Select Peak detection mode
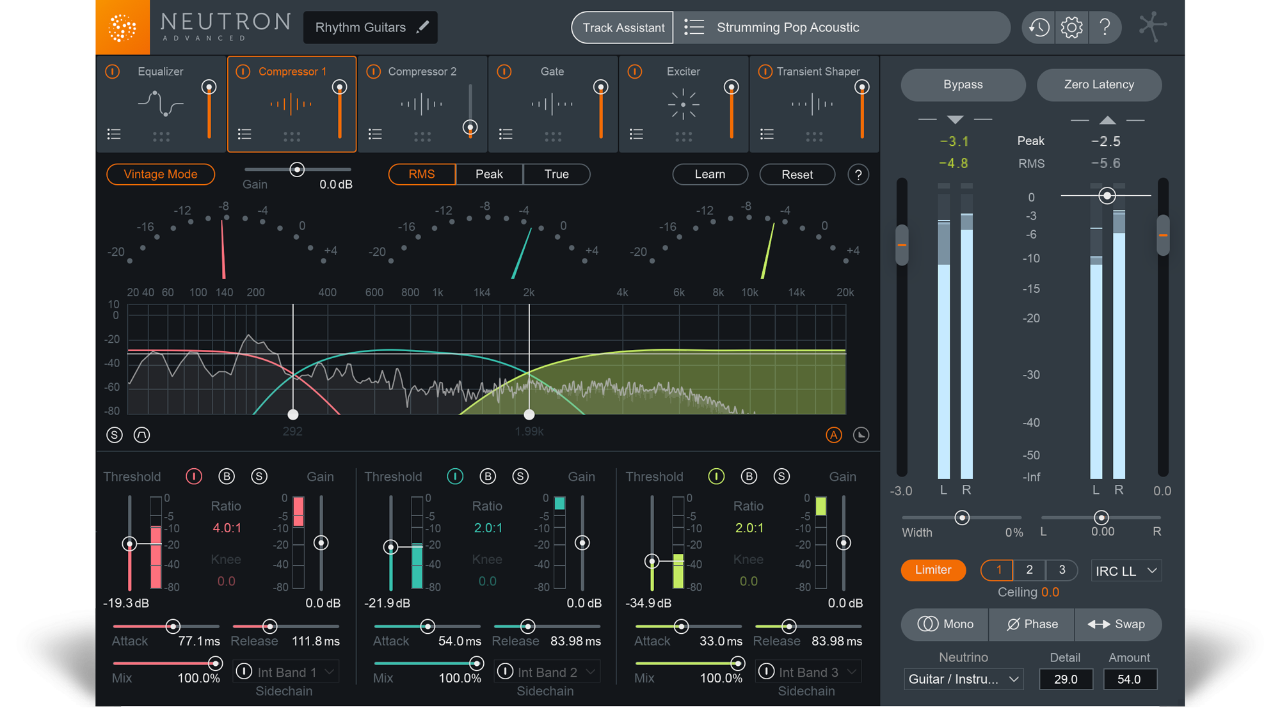 click(x=489, y=174)
